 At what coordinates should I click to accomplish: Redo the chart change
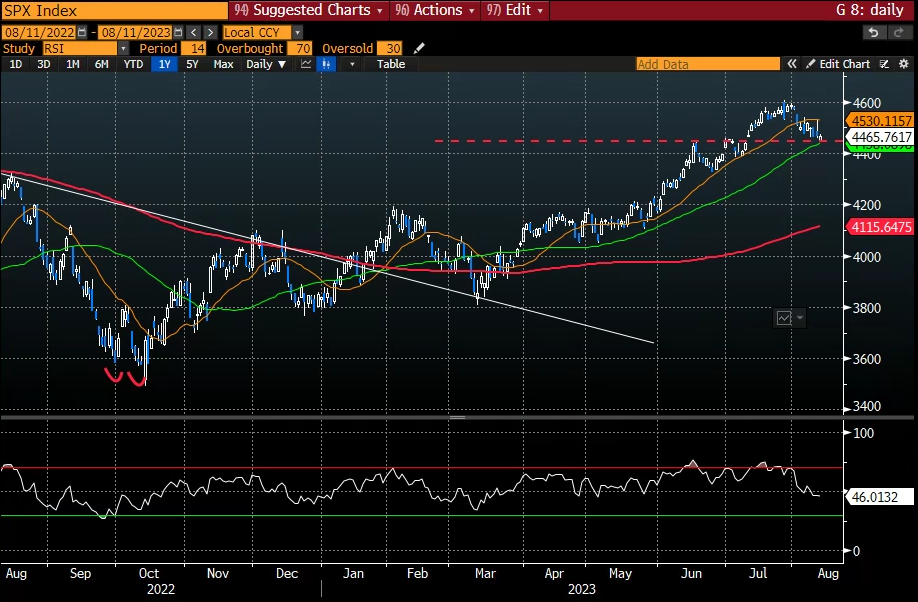[x=899, y=32]
